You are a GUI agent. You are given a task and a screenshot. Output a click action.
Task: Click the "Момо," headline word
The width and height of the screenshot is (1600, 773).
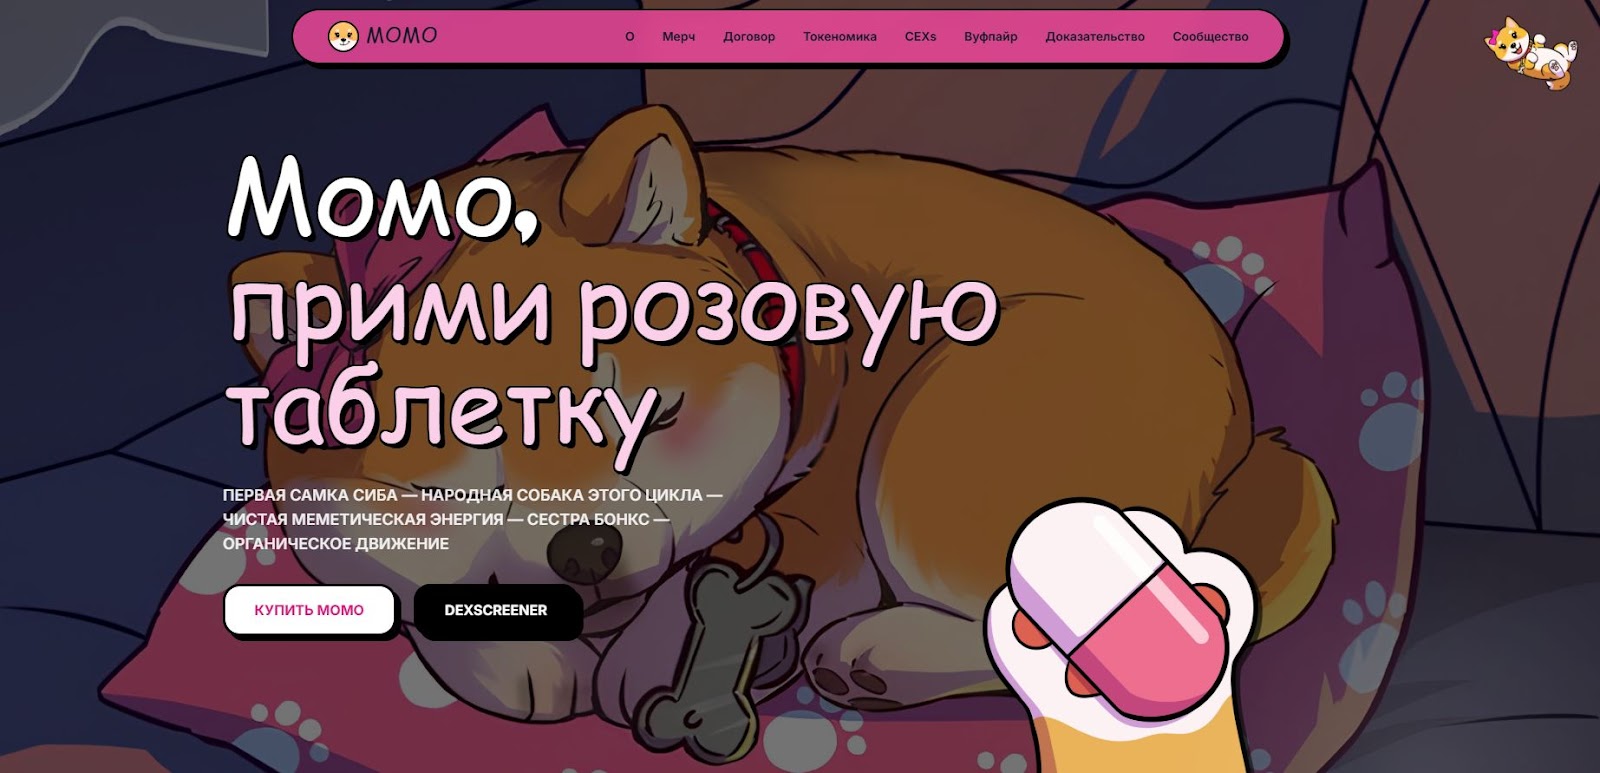click(x=383, y=197)
